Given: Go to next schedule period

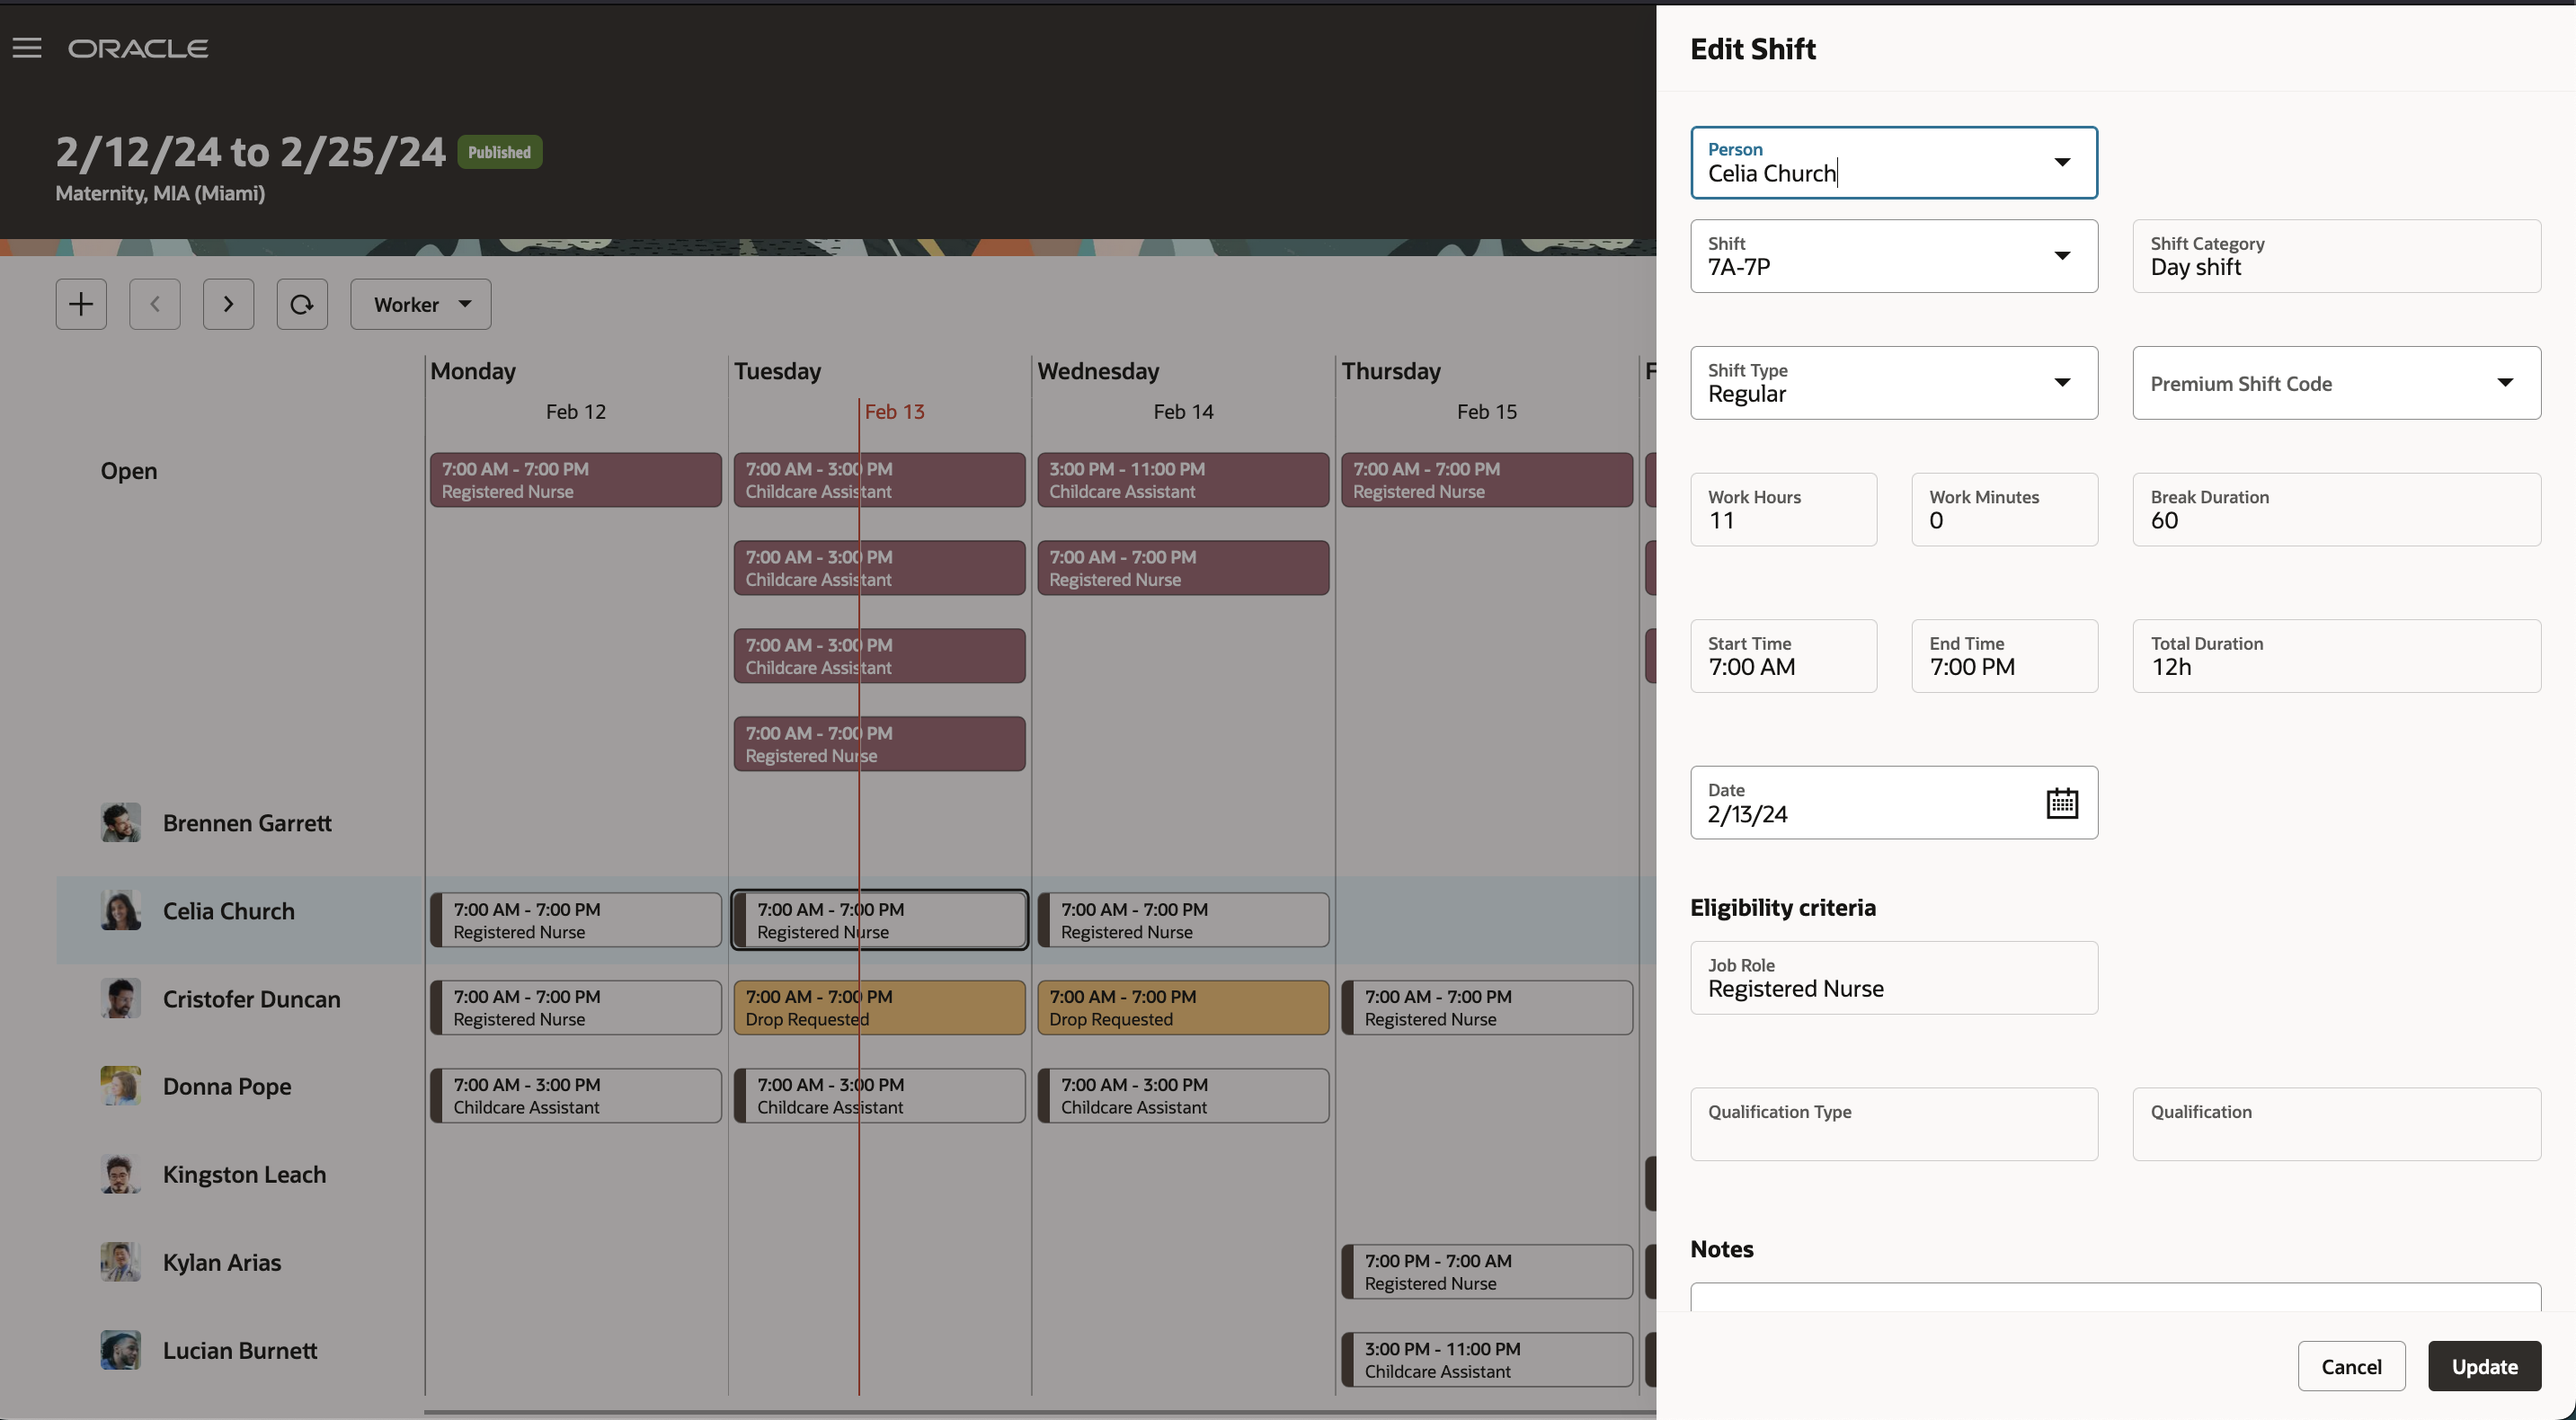Looking at the screenshot, I should click(x=228, y=304).
